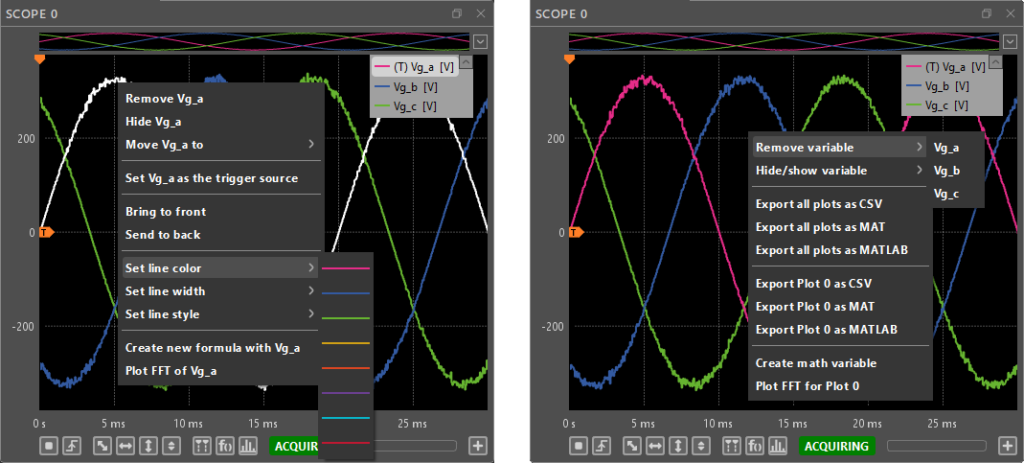Collapse the legend in left scope
1024x463 pixels.
tap(466, 61)
